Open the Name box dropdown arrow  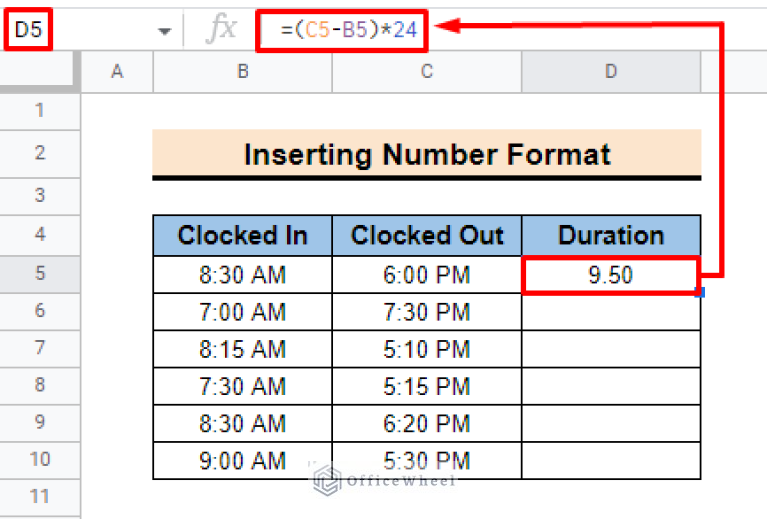pyautogui.click(x=164, y=32)
